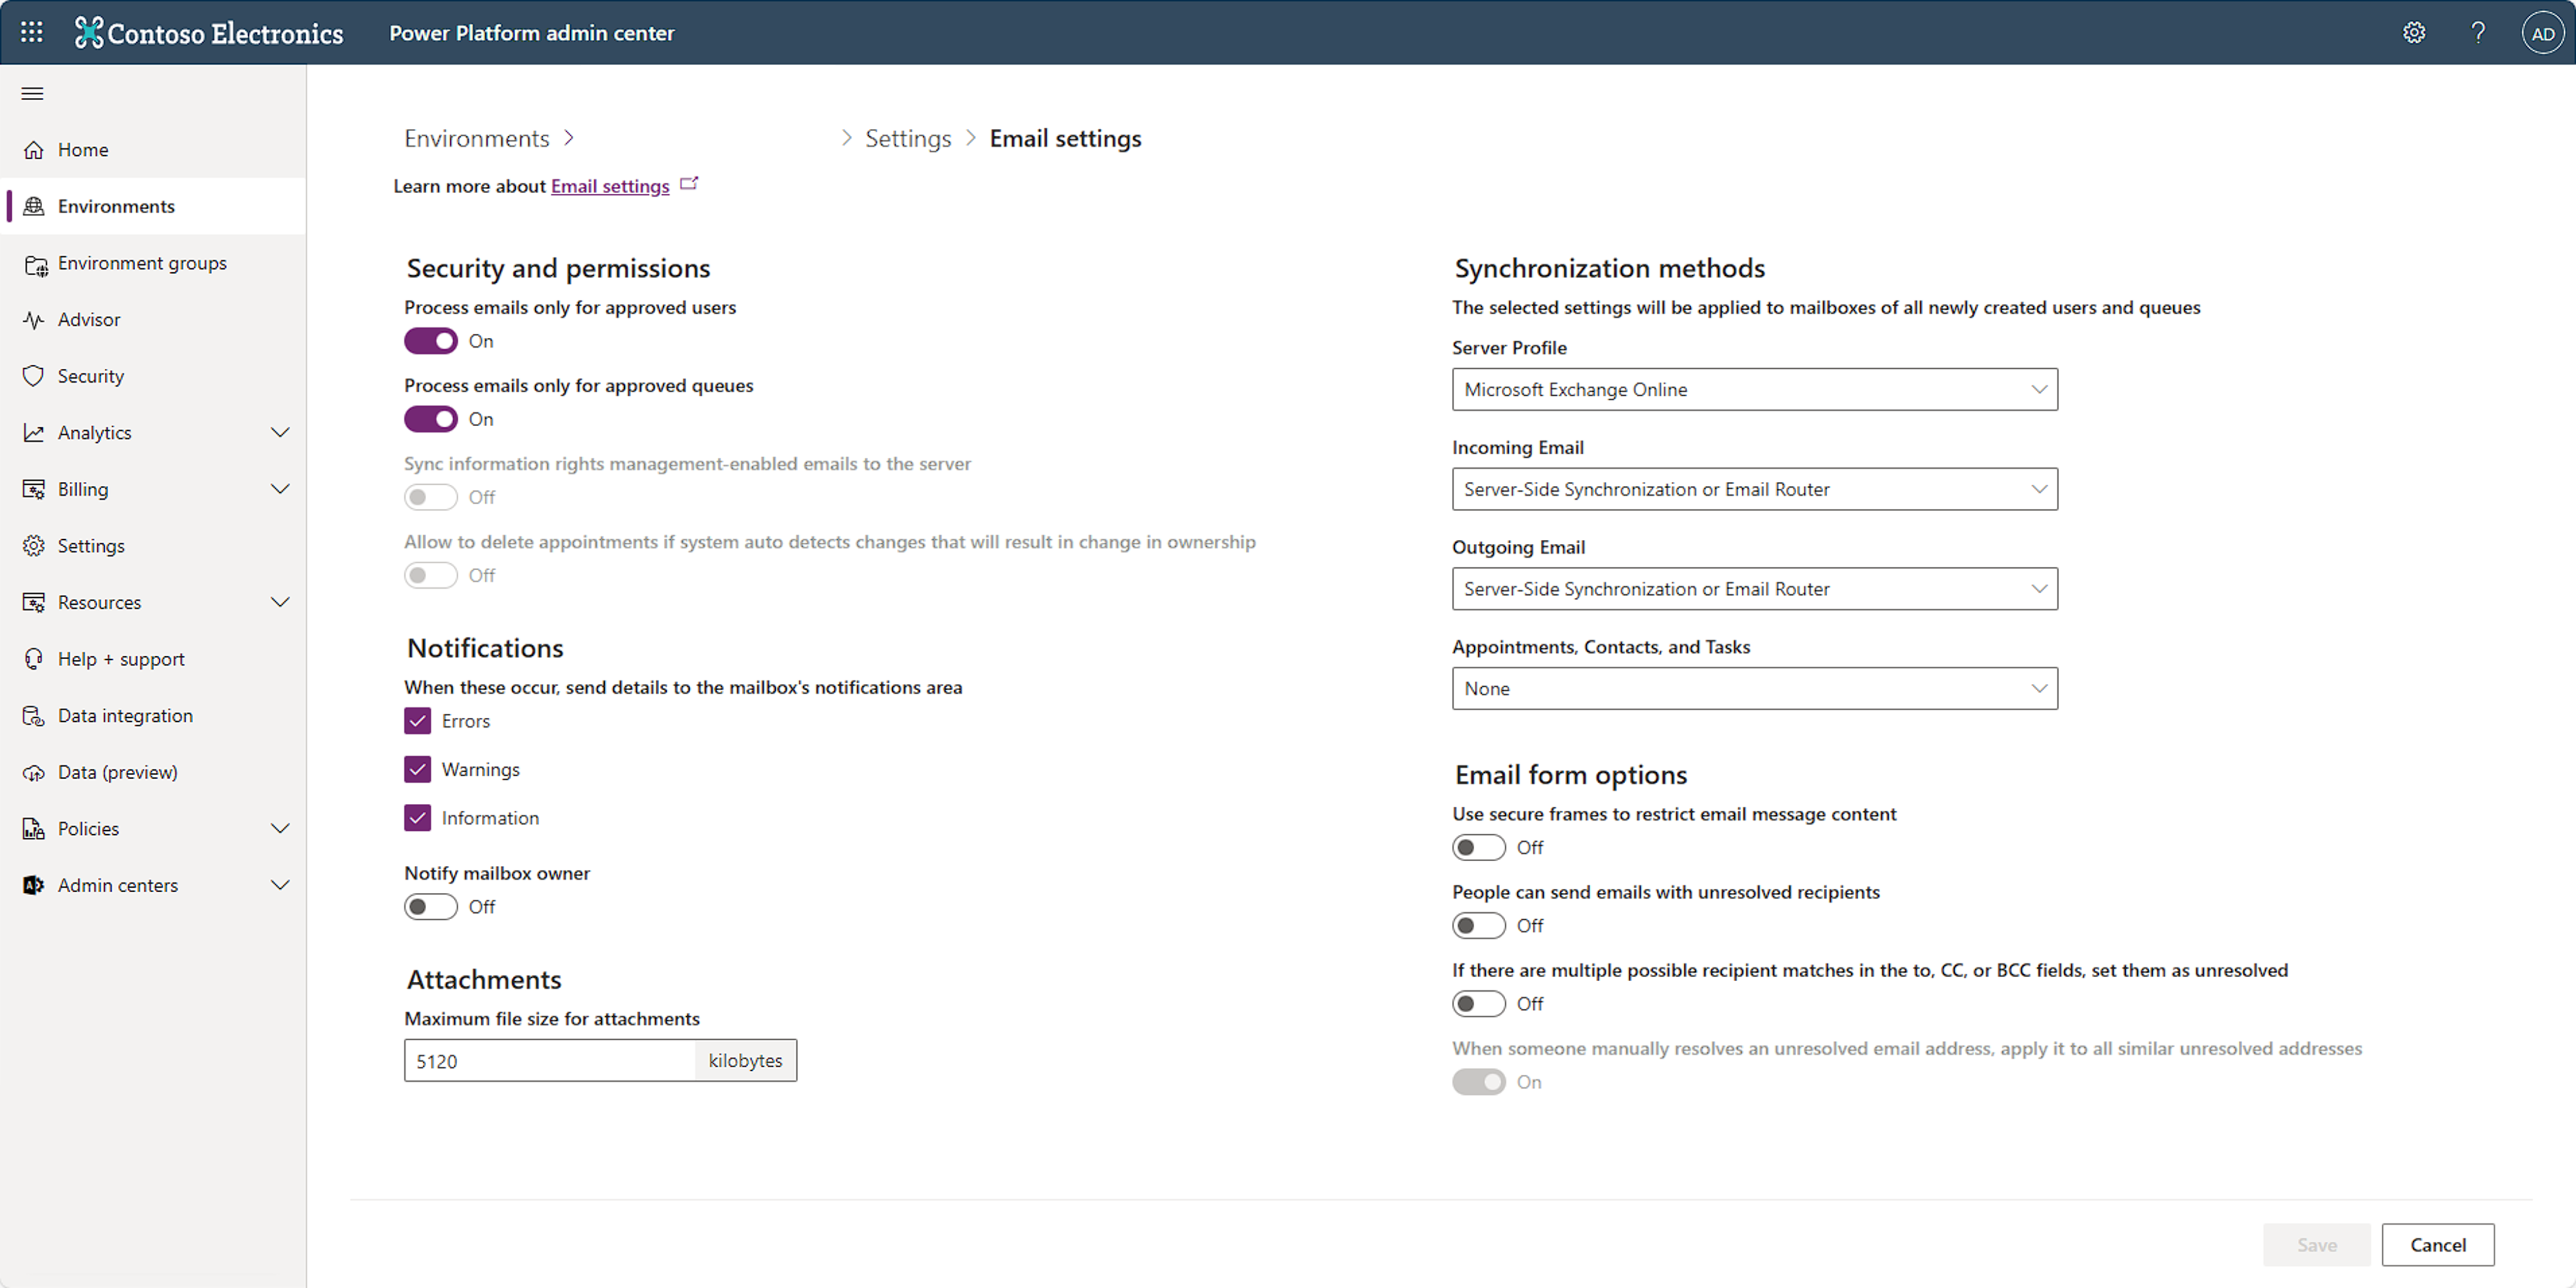The image size is (2576, 1288).
Task: Uncheck the Warnings notification checkbox
Action: (x=417, y=769)
